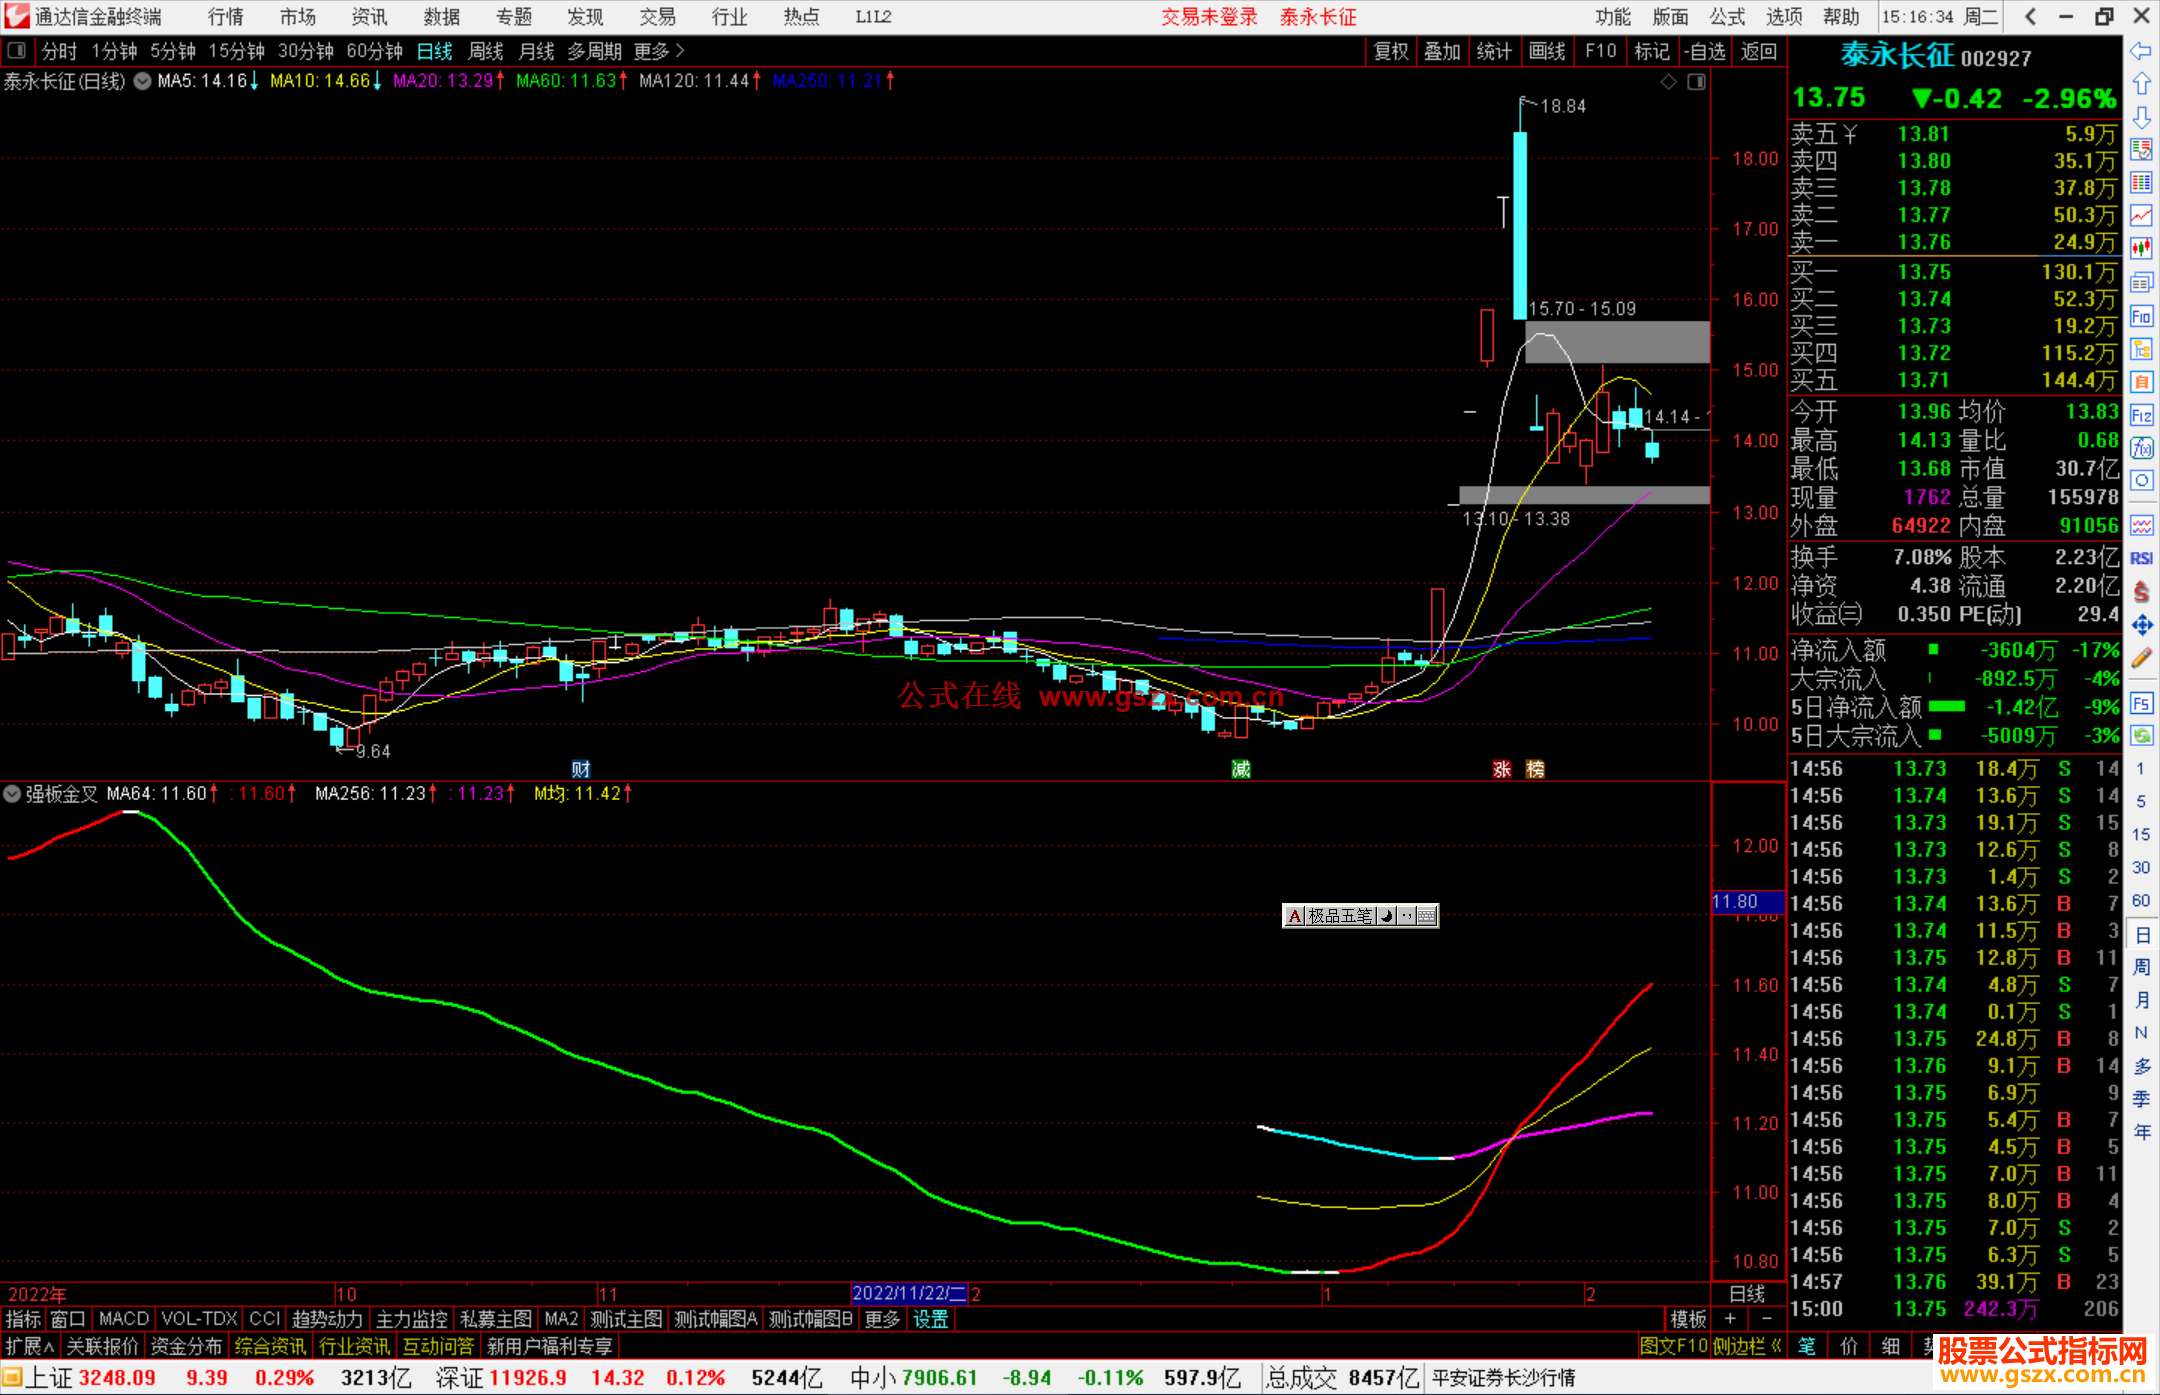Image resolution: width=2160 pixels, height=1395 pixels.
Task: Open the 公式 menu
Action: (x=1727, y=17)
